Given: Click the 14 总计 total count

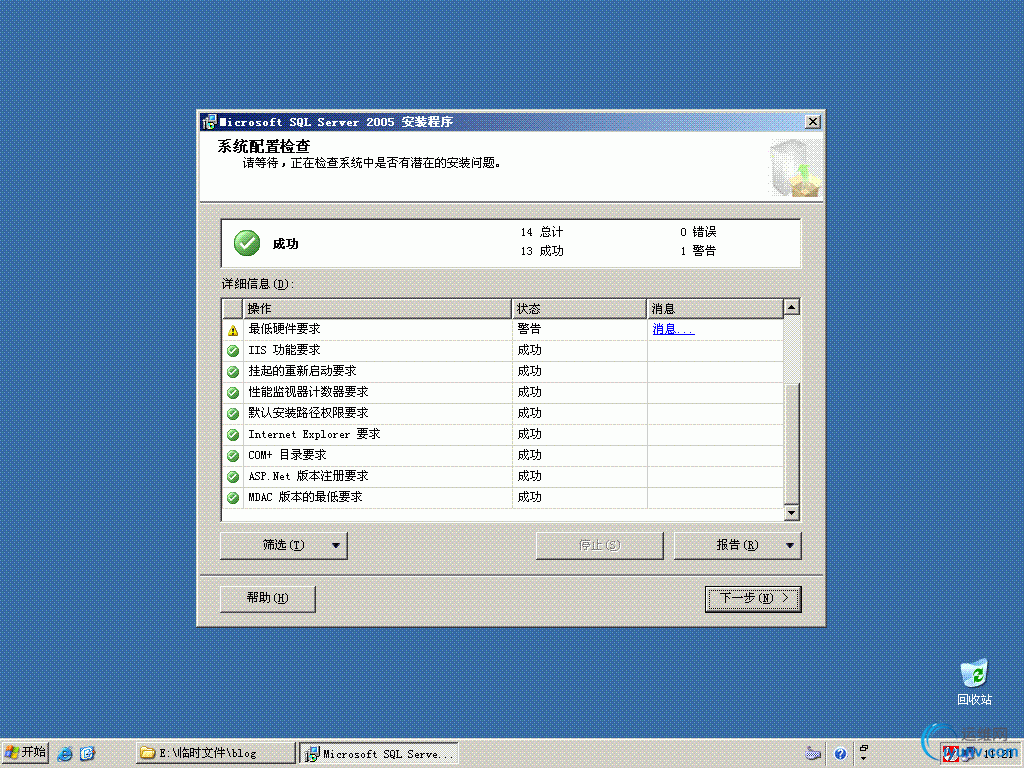Looking at the screenshot, I should click(541, 232).
